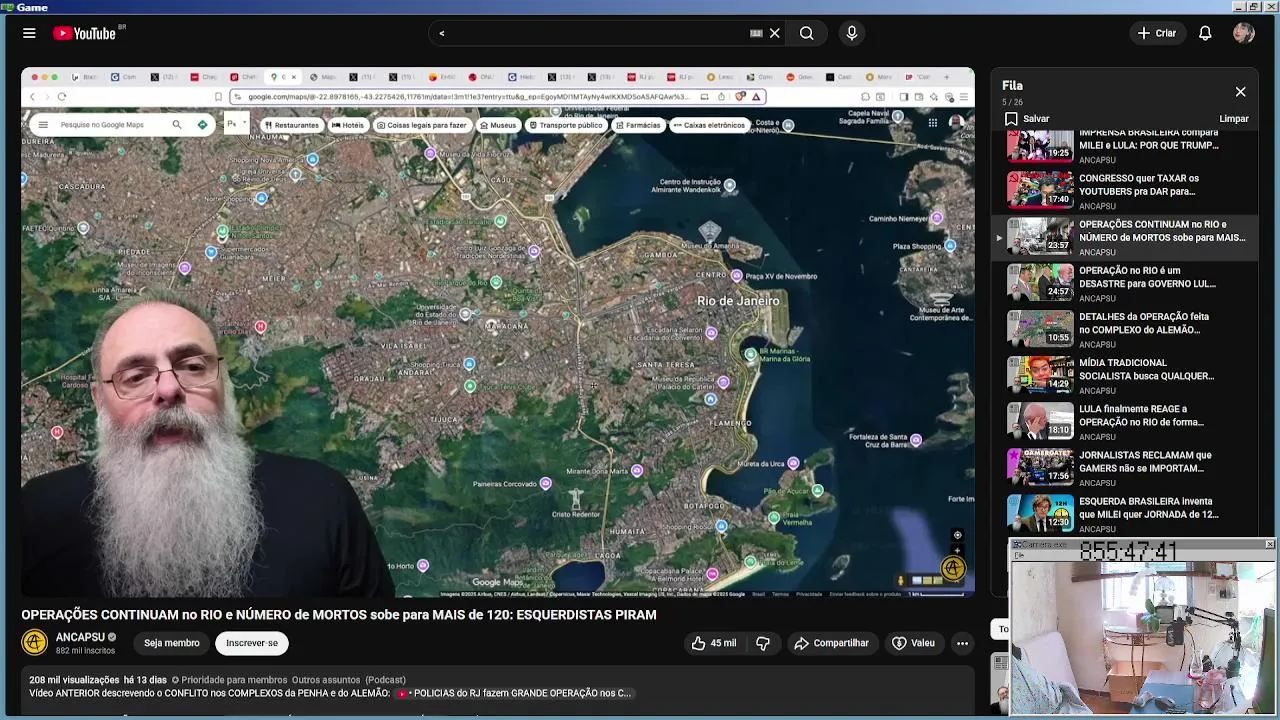
Task: Click the browser reload icon in the video
Action: [62, 97]
